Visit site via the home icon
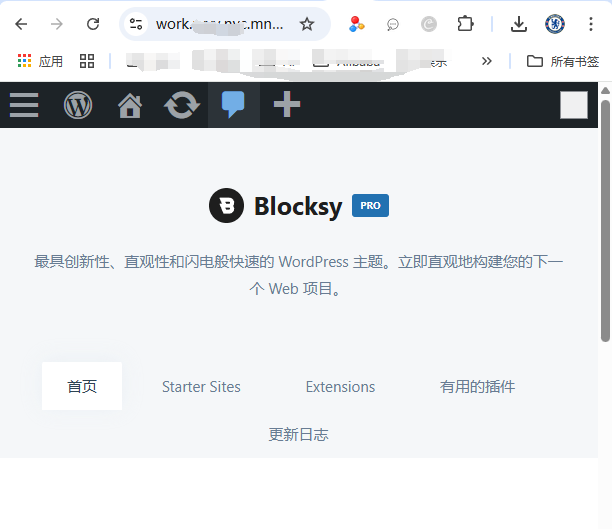Image resolution: width=612 pixels, height=529 pixels. point(130,105)
